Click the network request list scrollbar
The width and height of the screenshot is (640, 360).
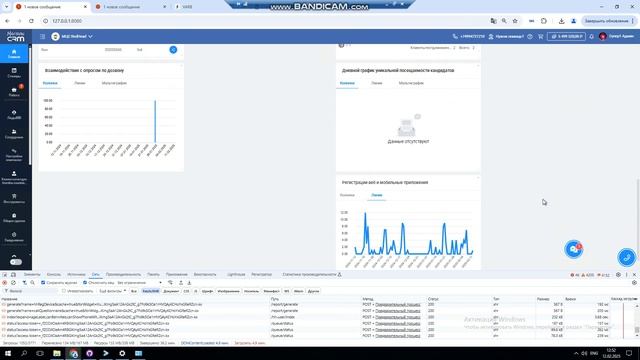coord(637,329)
